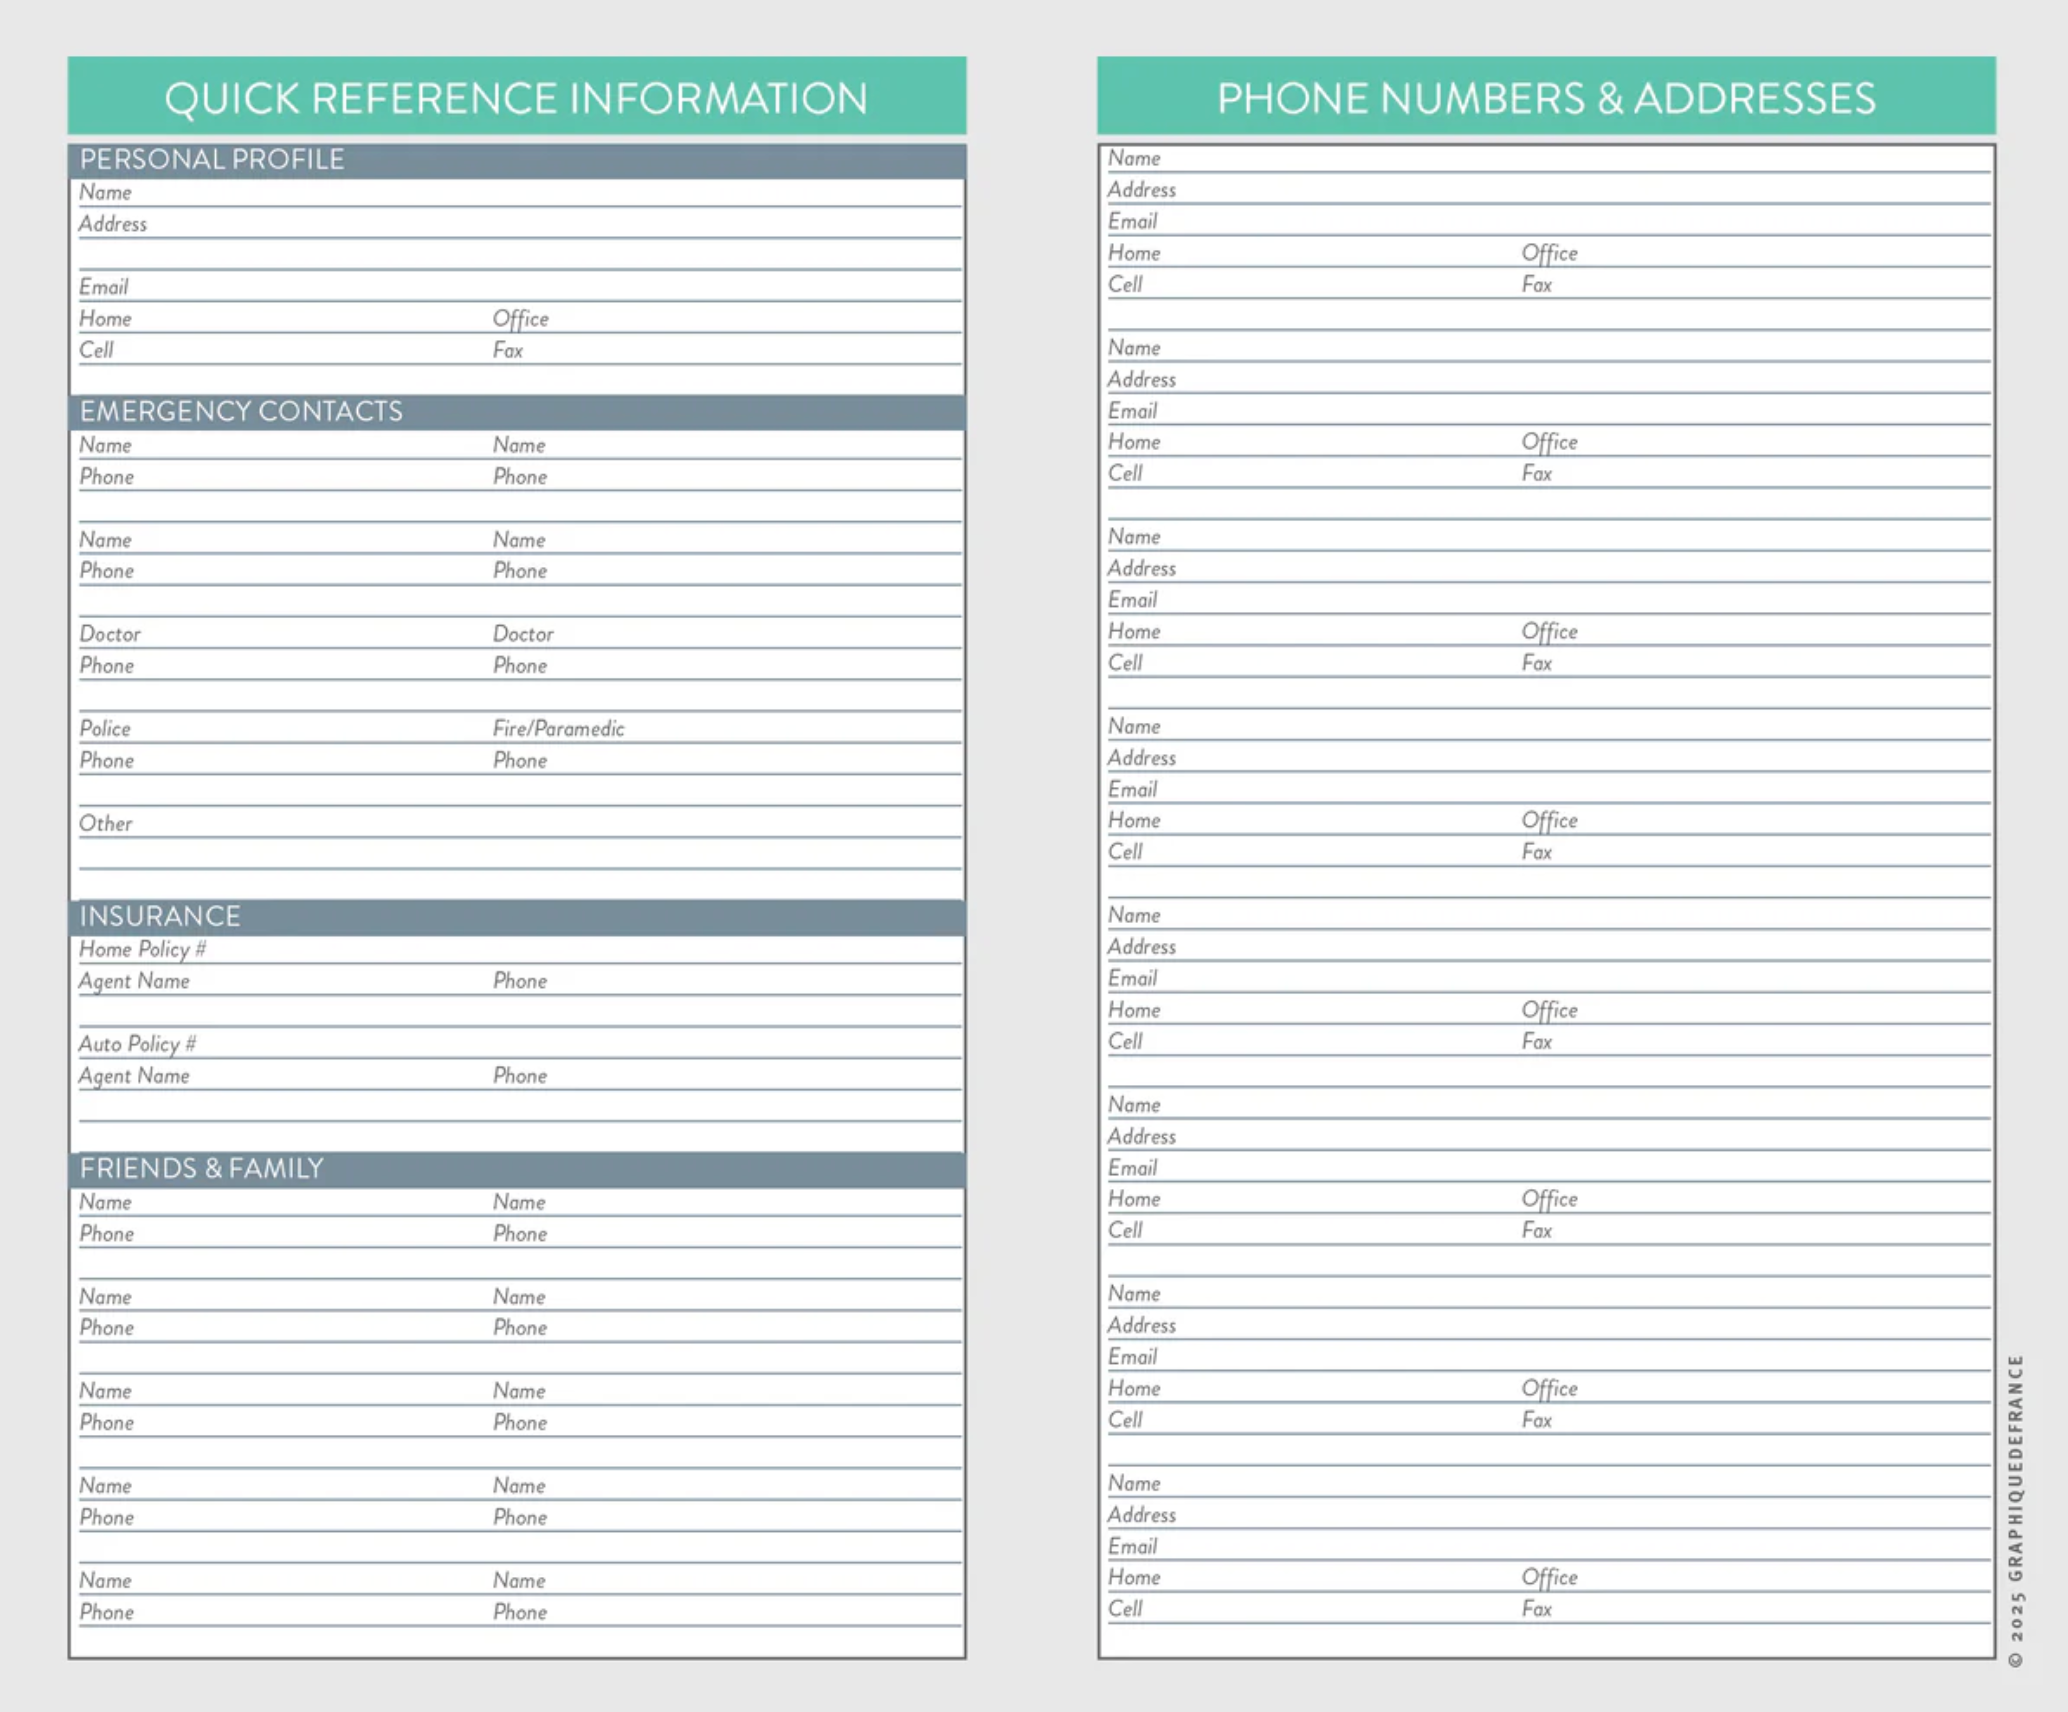Click the Fire/Paramedic label
This screenshot has height=1712, width=2068.
point(558,729)
